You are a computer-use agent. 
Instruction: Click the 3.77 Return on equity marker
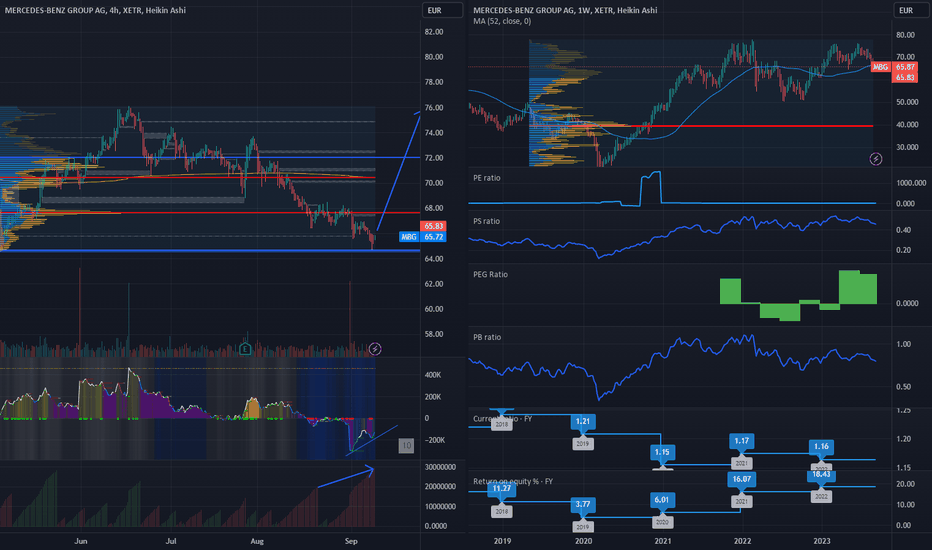pos(582,505)
